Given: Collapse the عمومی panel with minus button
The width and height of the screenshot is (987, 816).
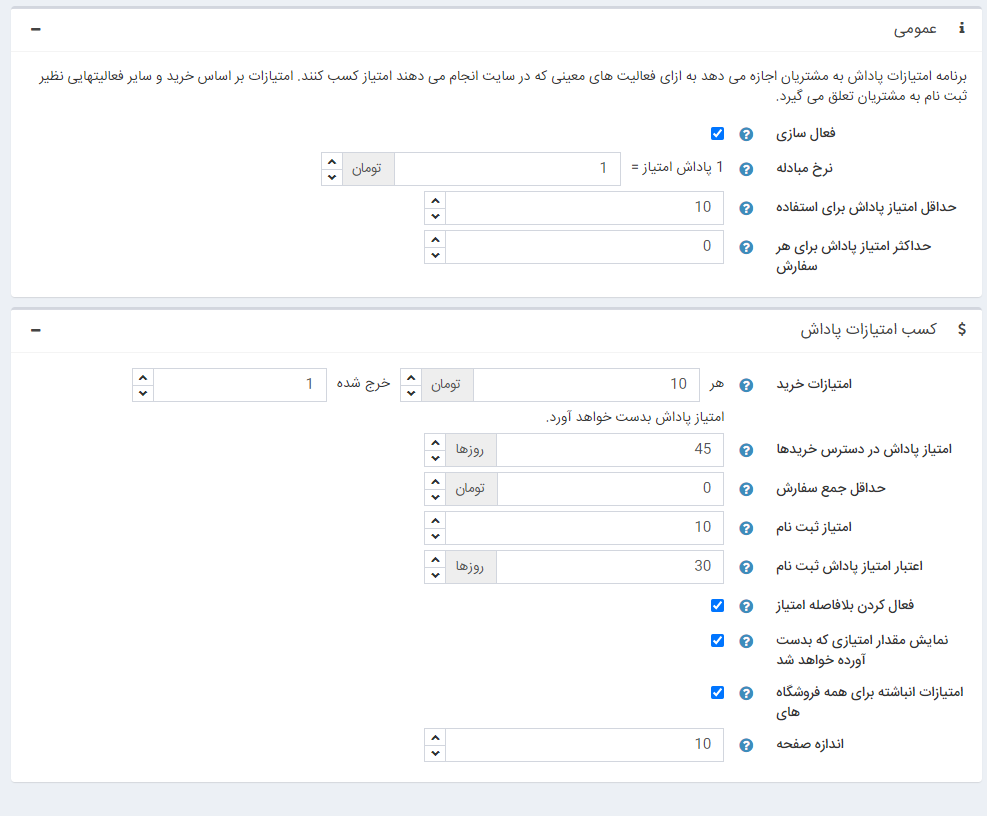Looking at the screenshot, I should (36, 29).
